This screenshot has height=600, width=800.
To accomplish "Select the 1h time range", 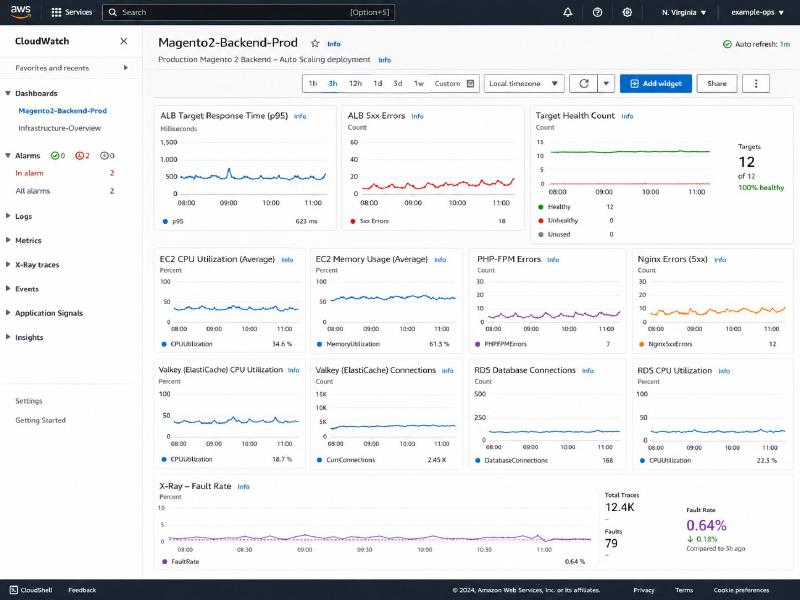I will click(x=313, y=83).
